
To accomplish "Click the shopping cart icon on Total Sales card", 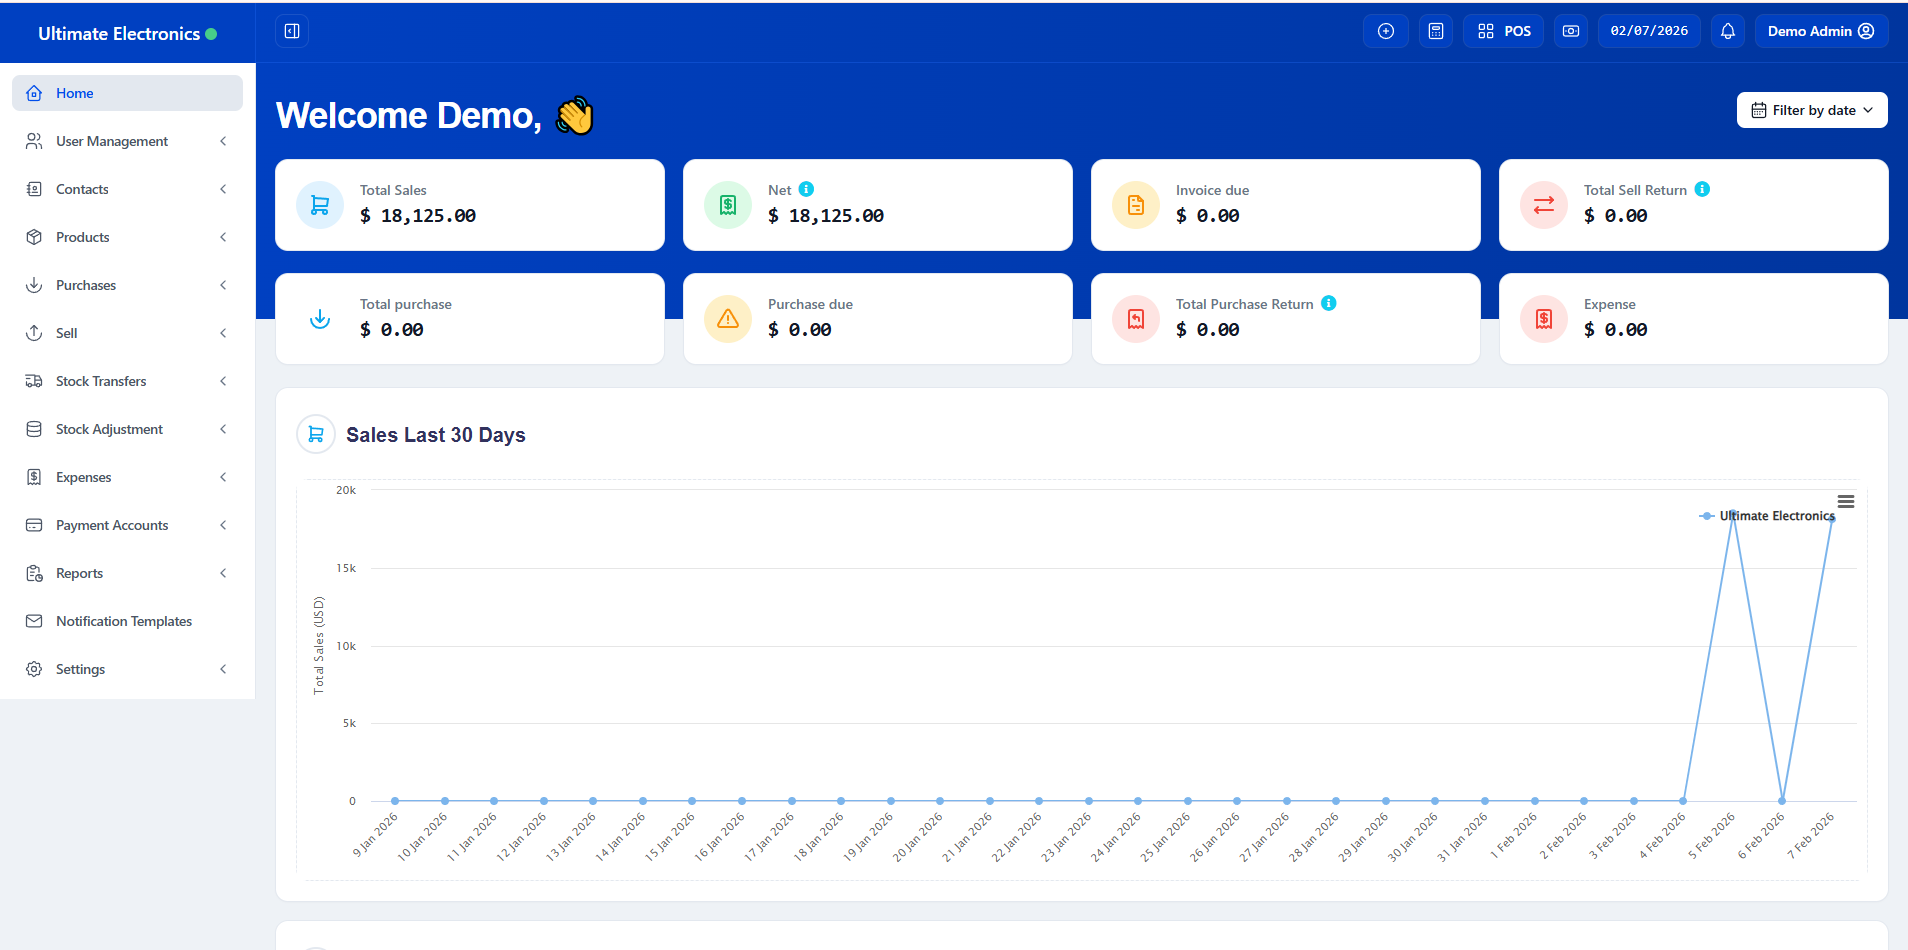I will click(x=319, y=204).
